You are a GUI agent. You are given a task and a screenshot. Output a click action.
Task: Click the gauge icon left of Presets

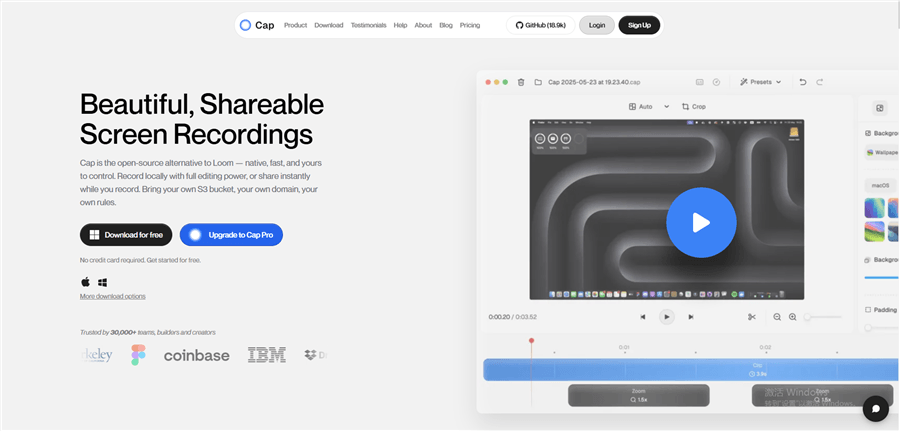[716, 82]
